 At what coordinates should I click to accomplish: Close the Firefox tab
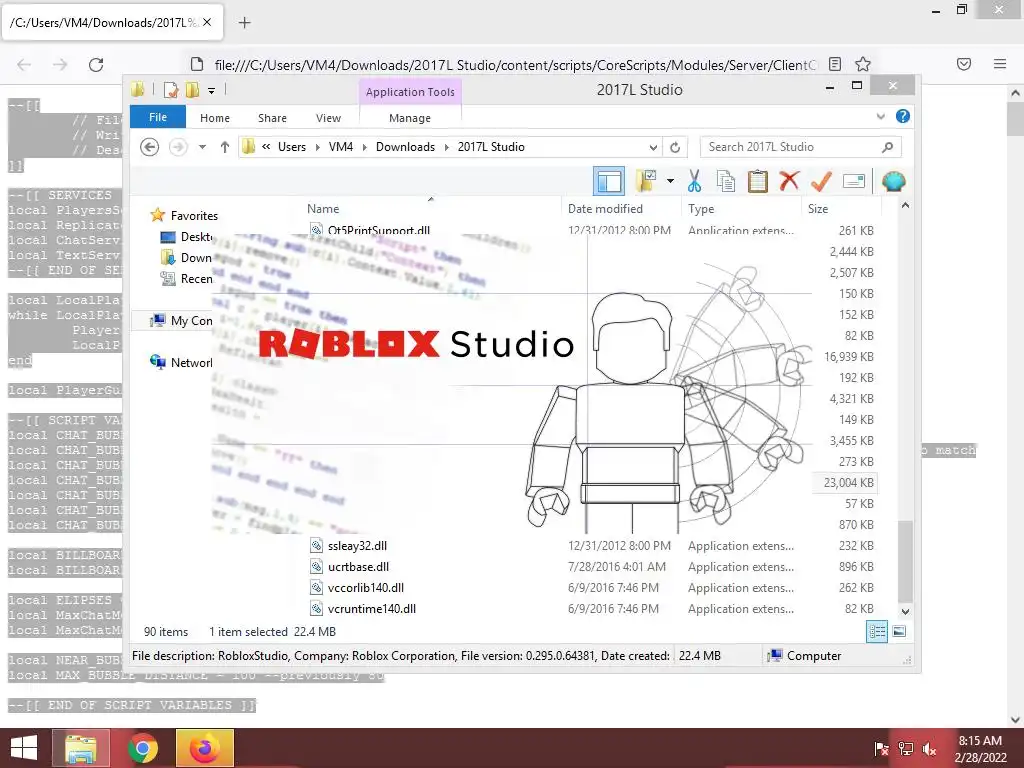click(x=207, y=22)
